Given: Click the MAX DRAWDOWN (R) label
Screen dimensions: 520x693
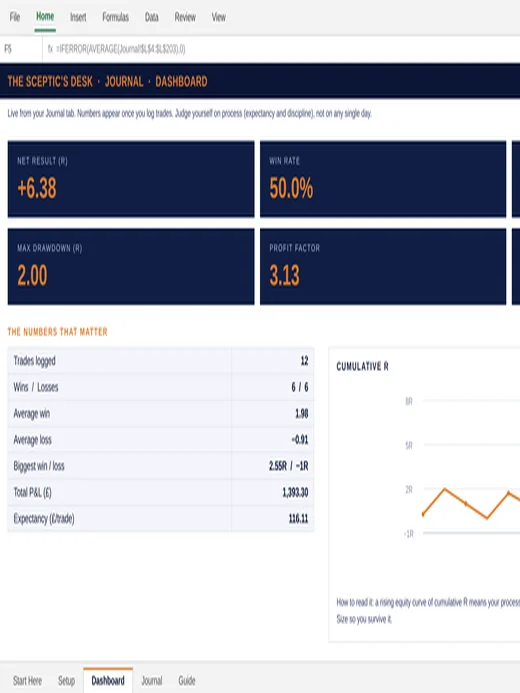Looking at the screenshot, I should click(x=50, y=248).
